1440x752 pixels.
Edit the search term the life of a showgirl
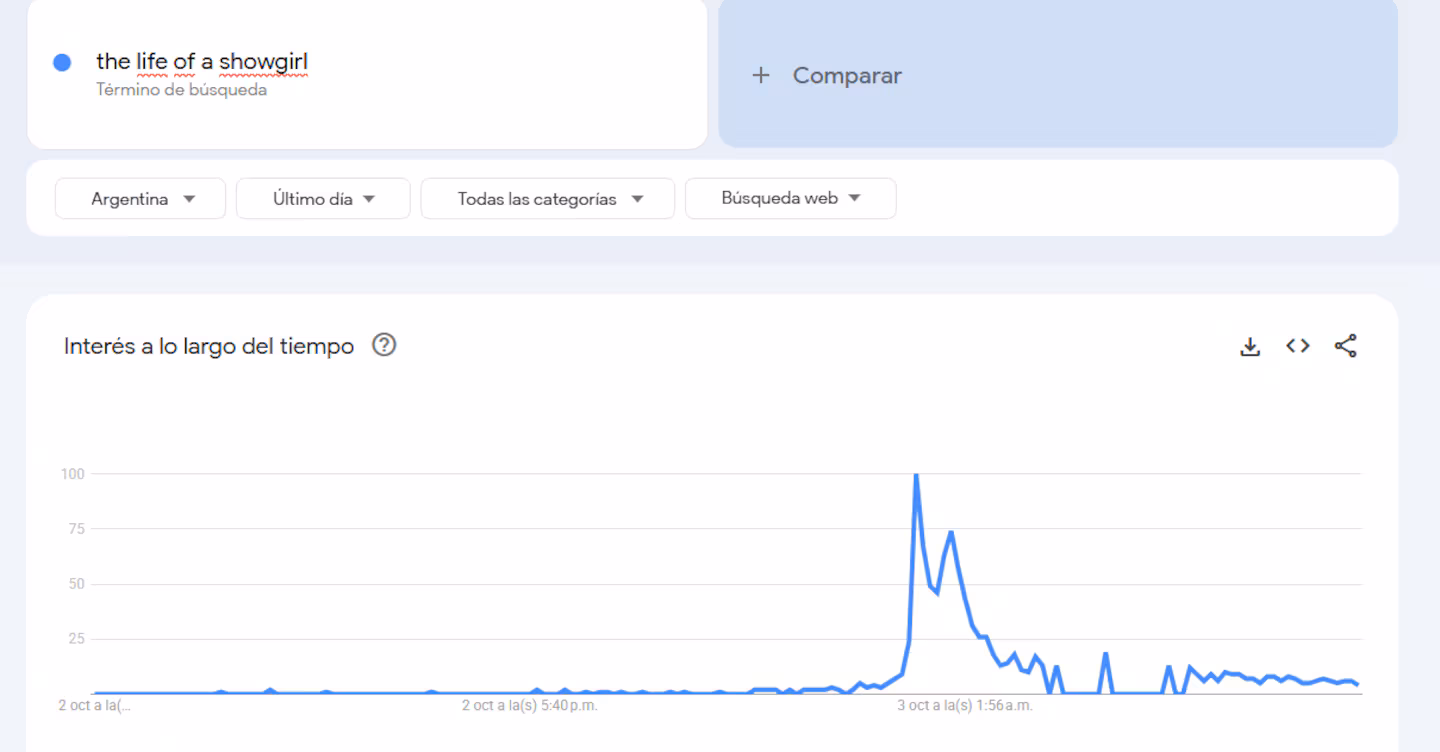(202, 62)
